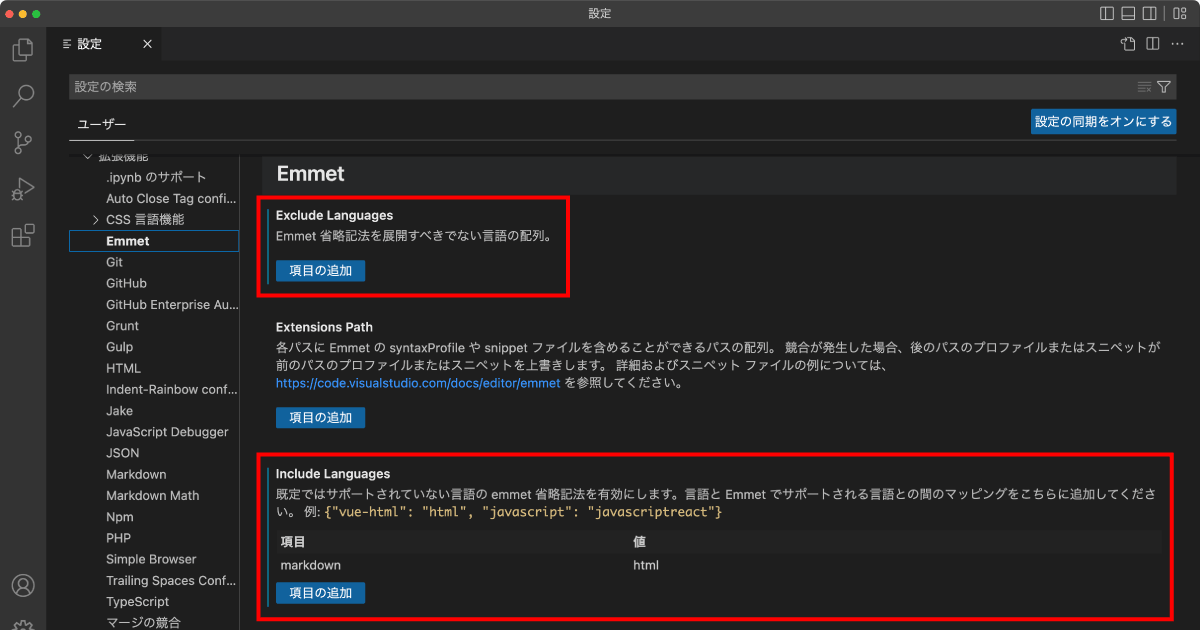Open the Extensions view
The image size is (1200, 630).
[23, 236]
